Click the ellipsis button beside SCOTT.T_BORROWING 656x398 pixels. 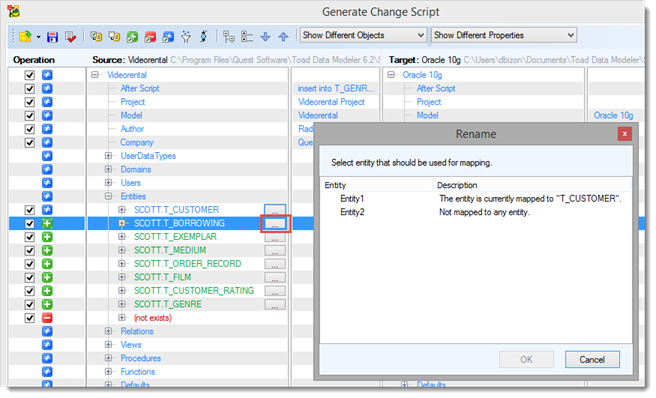coord(275,224)
